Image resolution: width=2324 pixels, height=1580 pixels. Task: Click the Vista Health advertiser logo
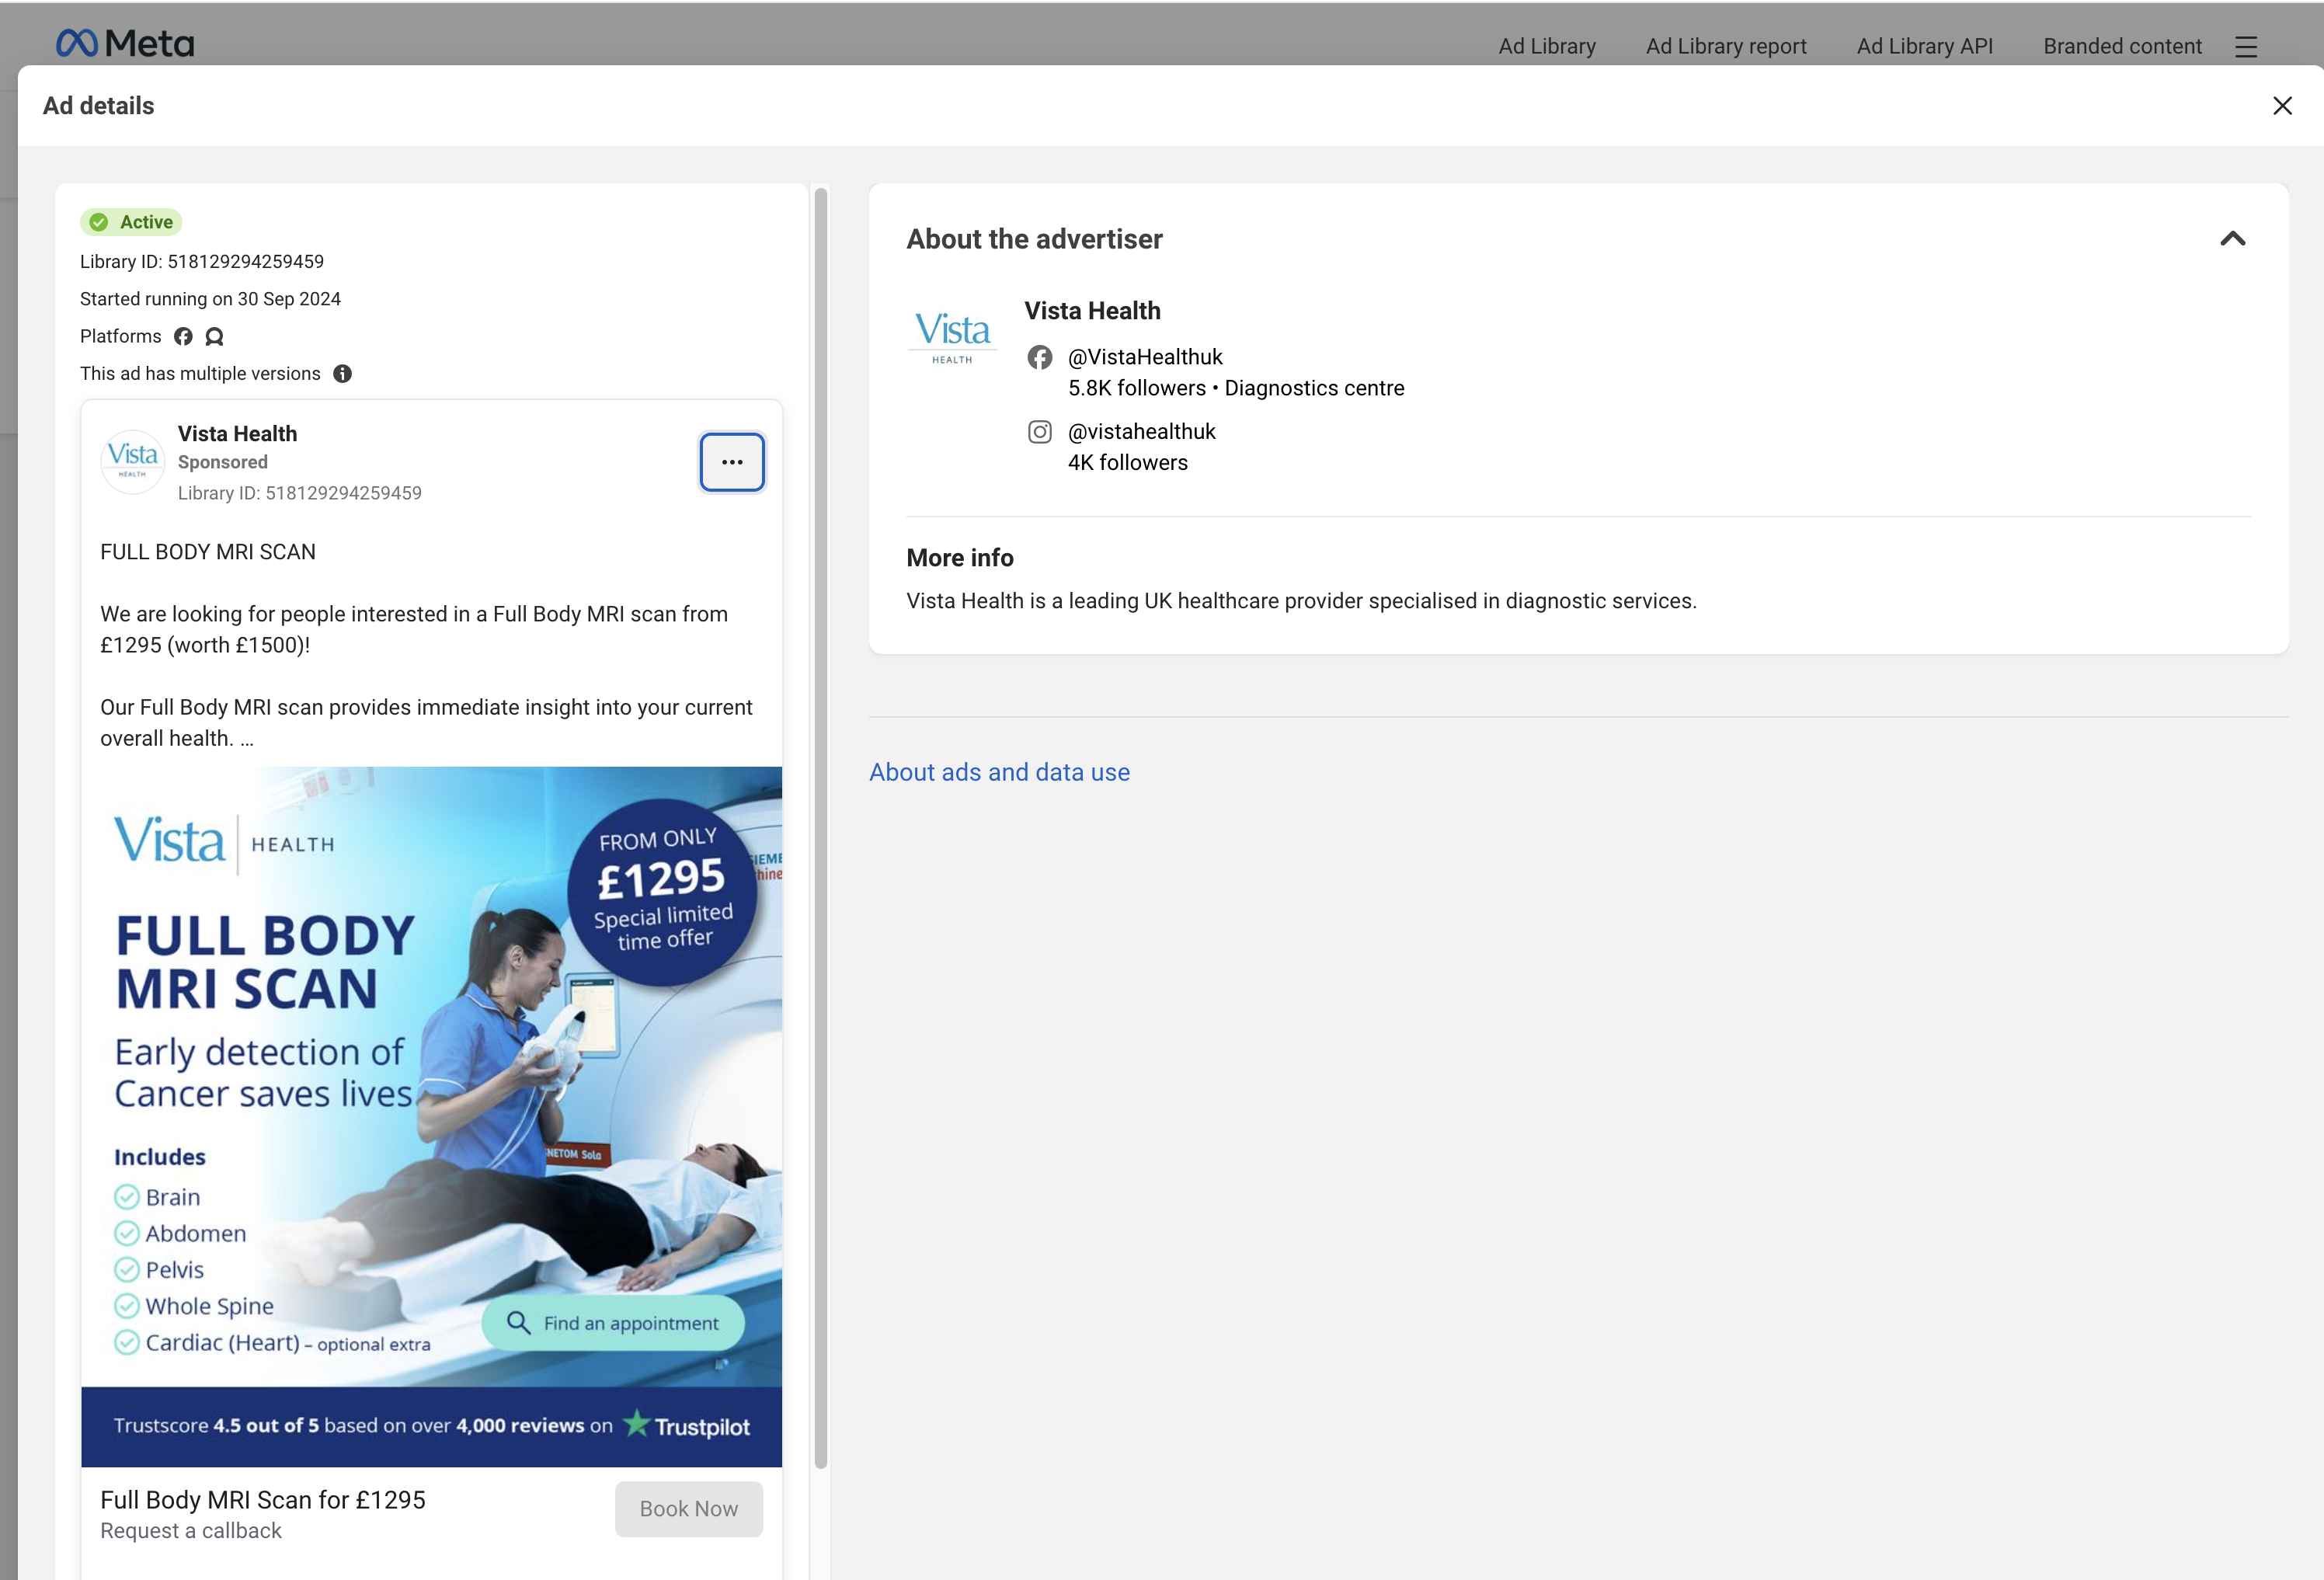tap(952, 338)
